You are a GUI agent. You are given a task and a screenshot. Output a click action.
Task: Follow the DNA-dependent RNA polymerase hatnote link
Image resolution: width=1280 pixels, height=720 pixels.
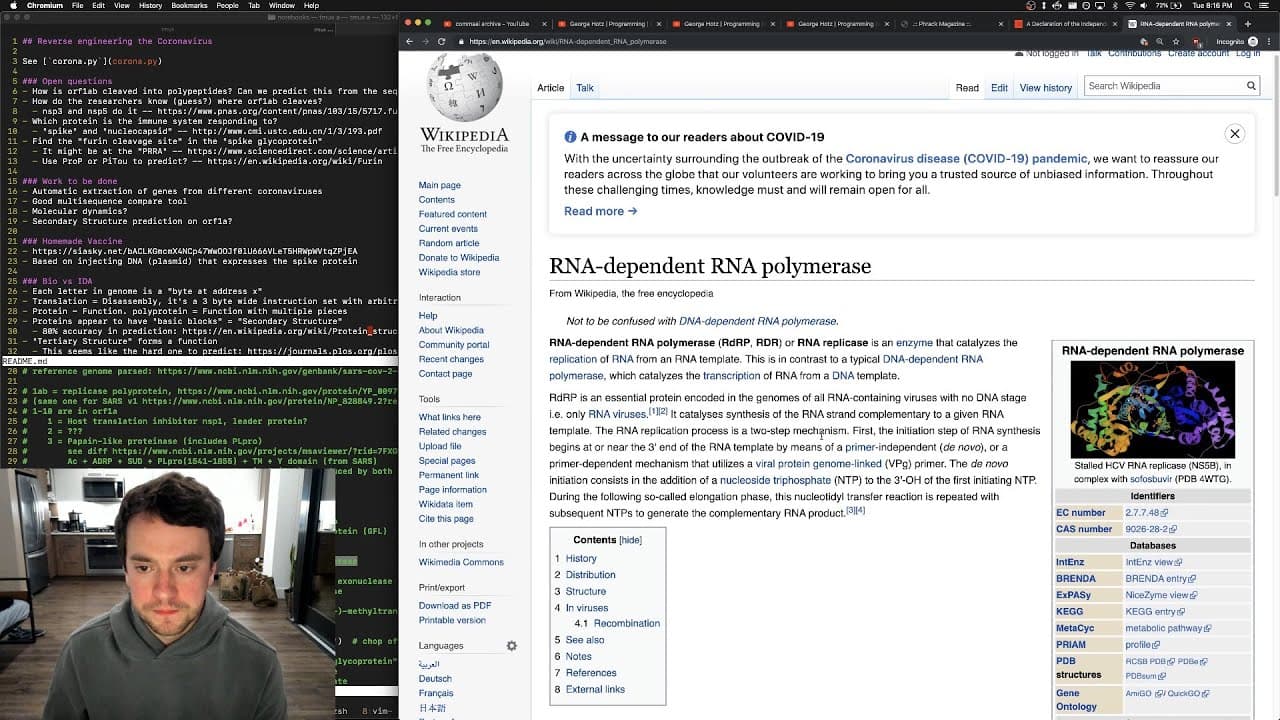pyautogui.click(x=757, y=322)
